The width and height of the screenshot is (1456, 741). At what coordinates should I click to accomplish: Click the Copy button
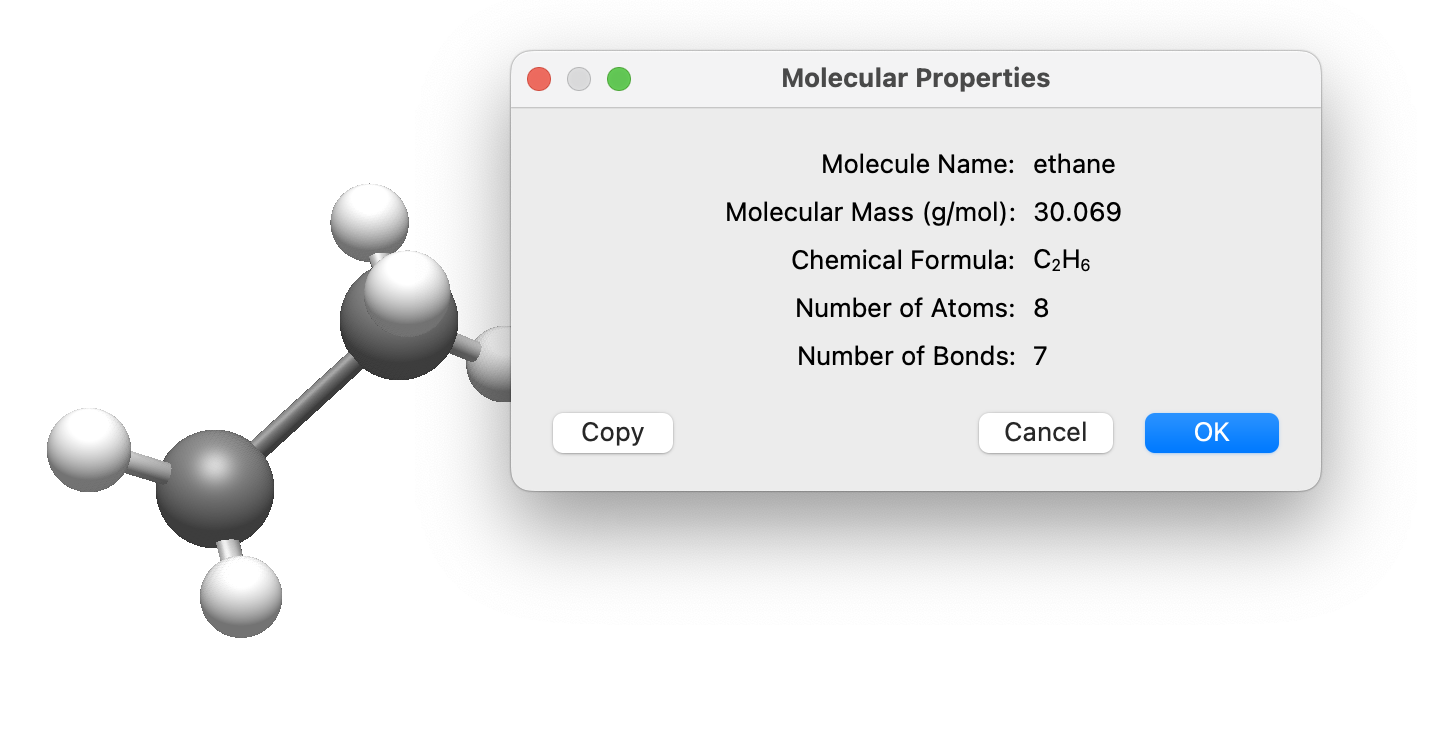[x=612, y=433]
